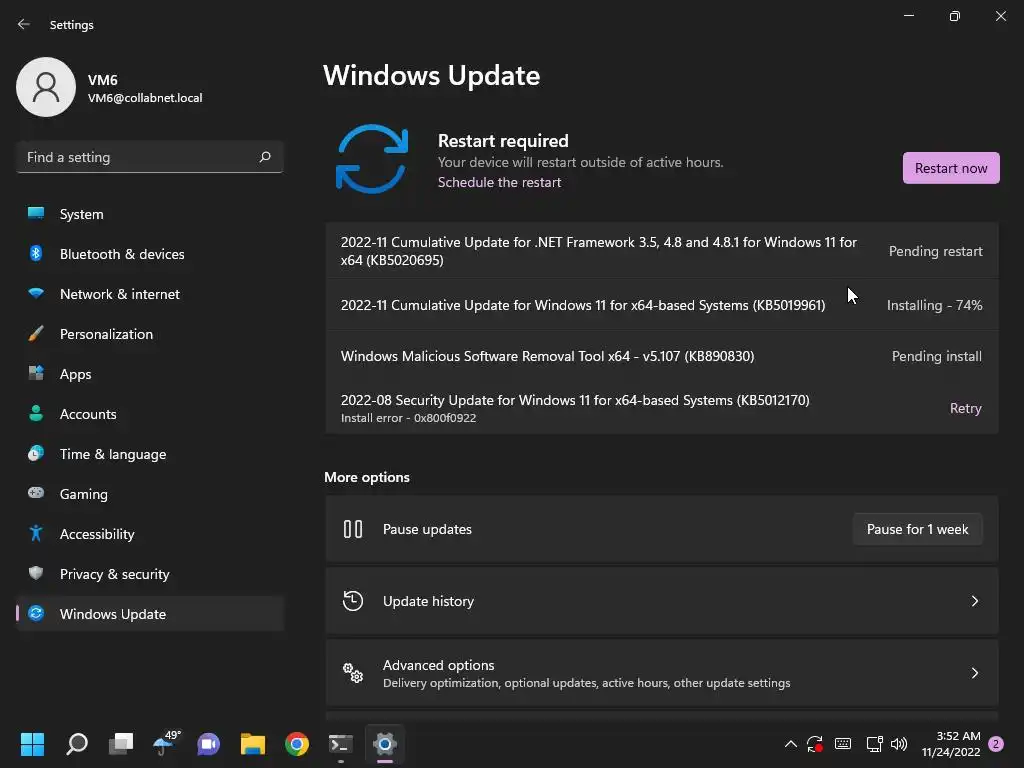1024x768 pixels.
Task: Open the System settings category
Action: tap(150, 214)
